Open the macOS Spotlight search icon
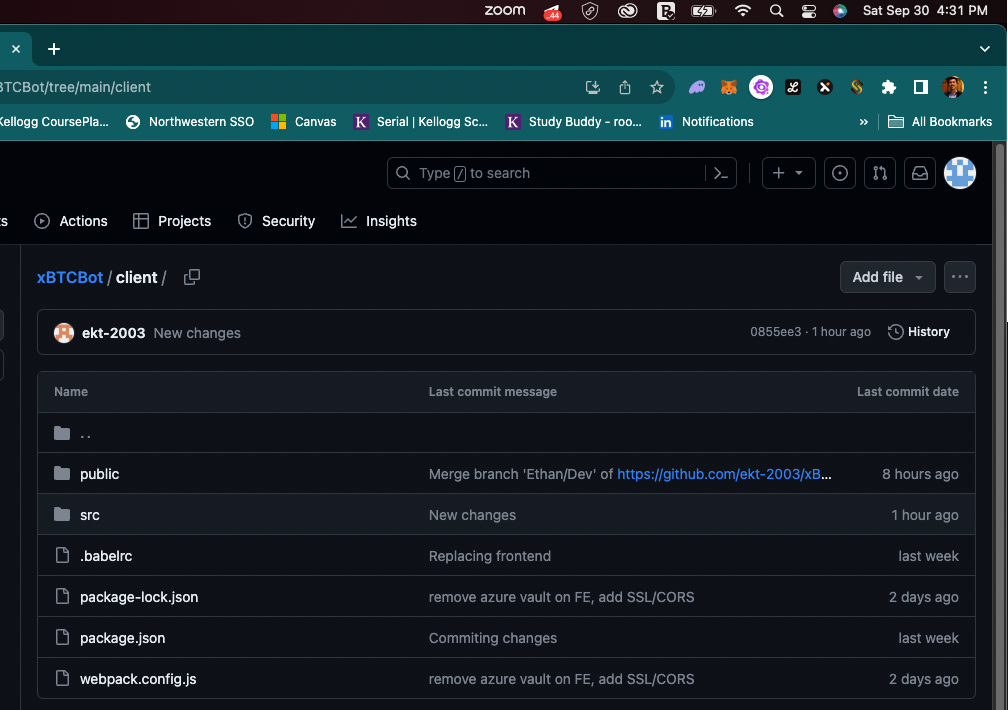 point(776,11)
